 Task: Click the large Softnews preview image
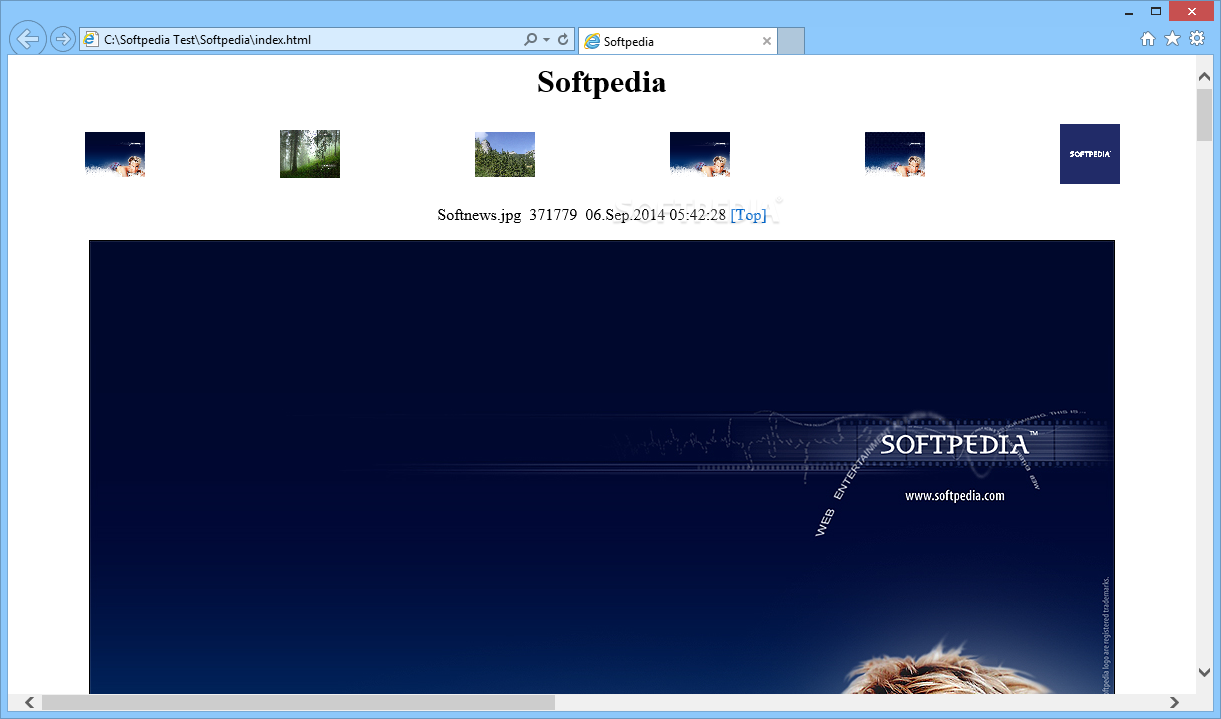click(601, 467)
